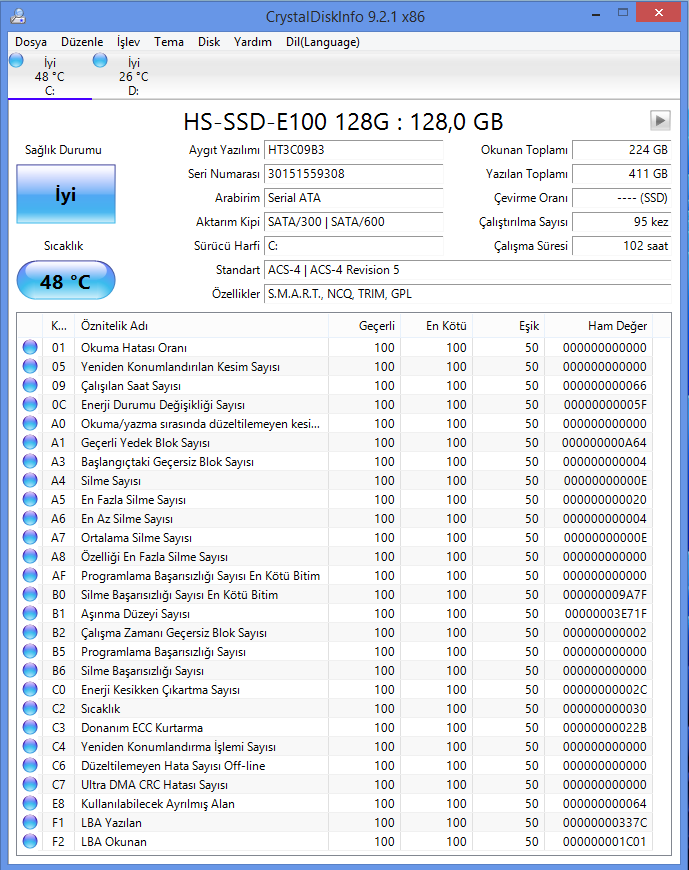Click the next disk arrow button
The height and width of the screenshot is (870, 689).
660,120
